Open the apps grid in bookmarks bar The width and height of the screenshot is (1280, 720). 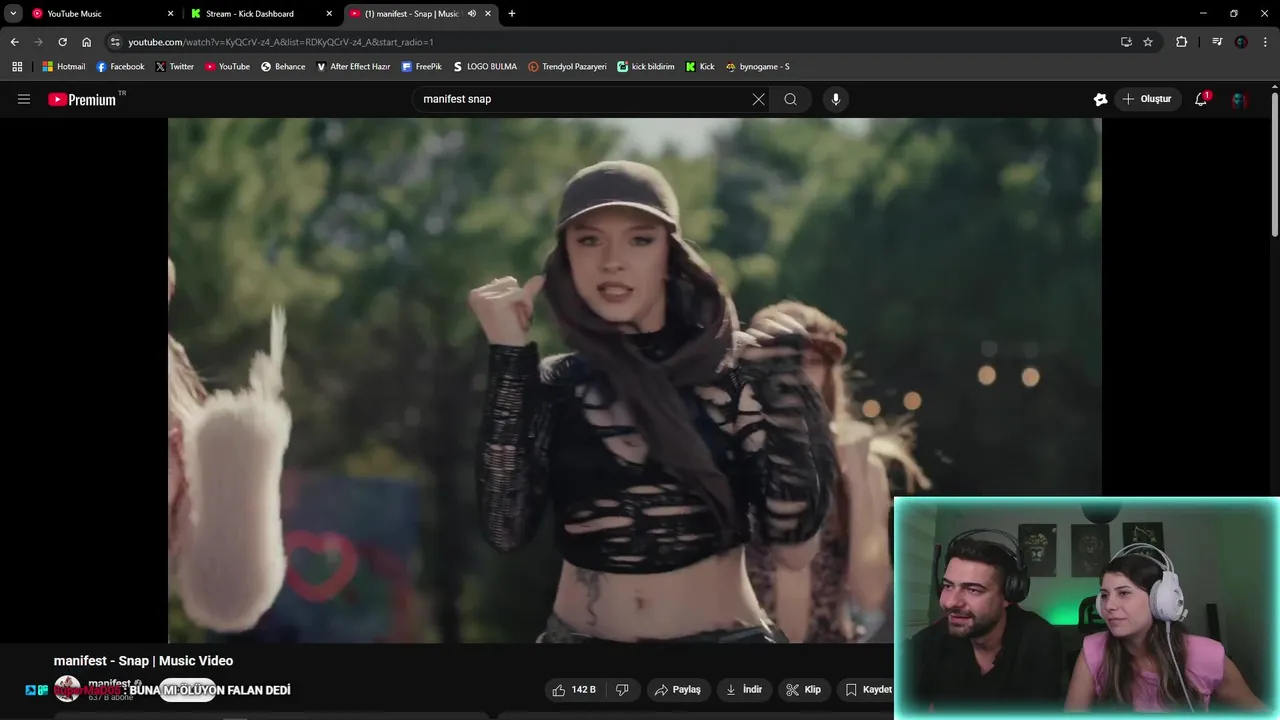(17, 67)
